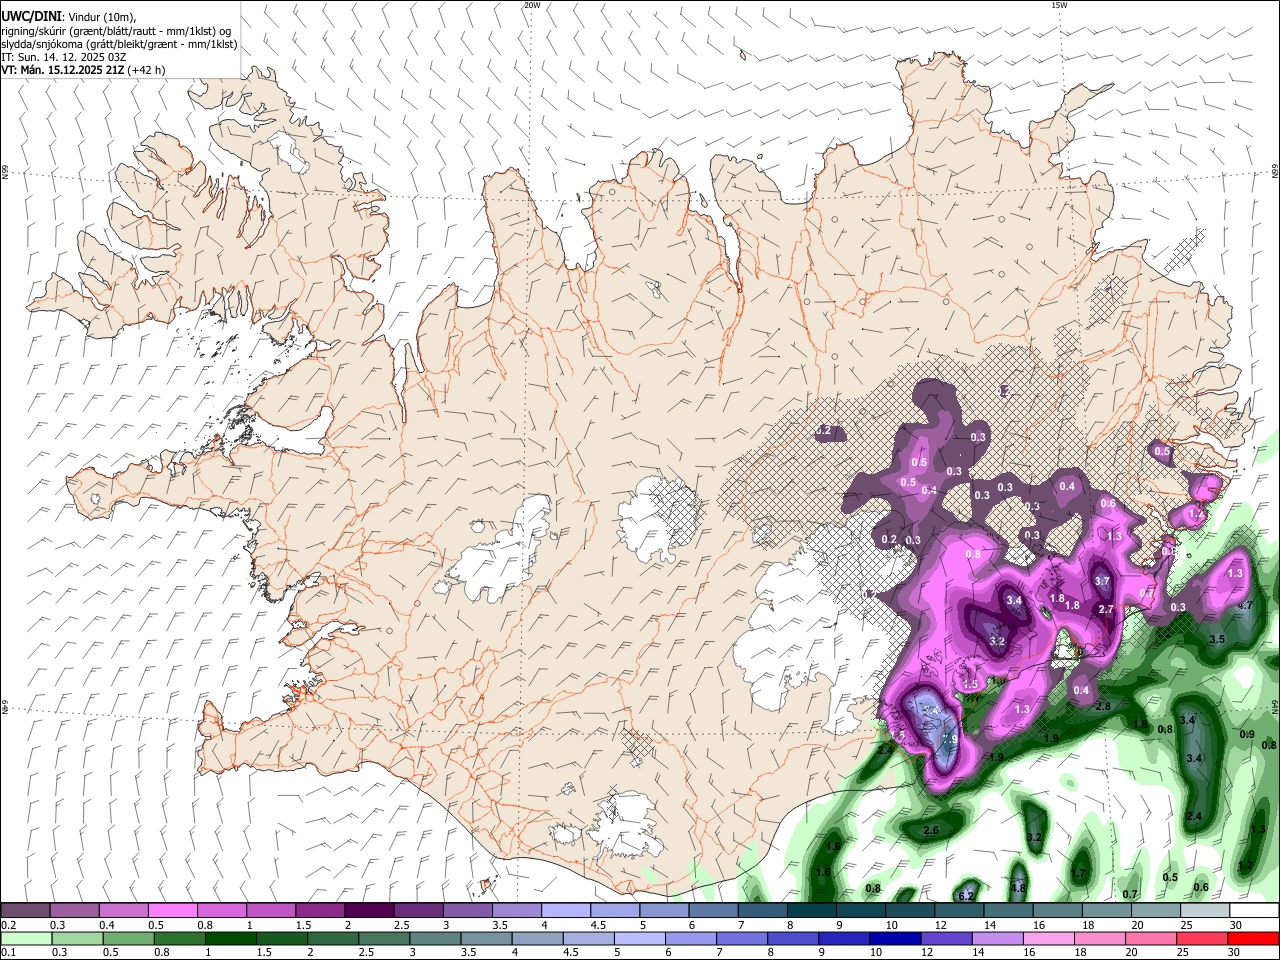Image resolution: width=1280 pixels, height=960 pixels.
Task: Choose the upper legend swatch labeled 10
Action: pos(910,910)
